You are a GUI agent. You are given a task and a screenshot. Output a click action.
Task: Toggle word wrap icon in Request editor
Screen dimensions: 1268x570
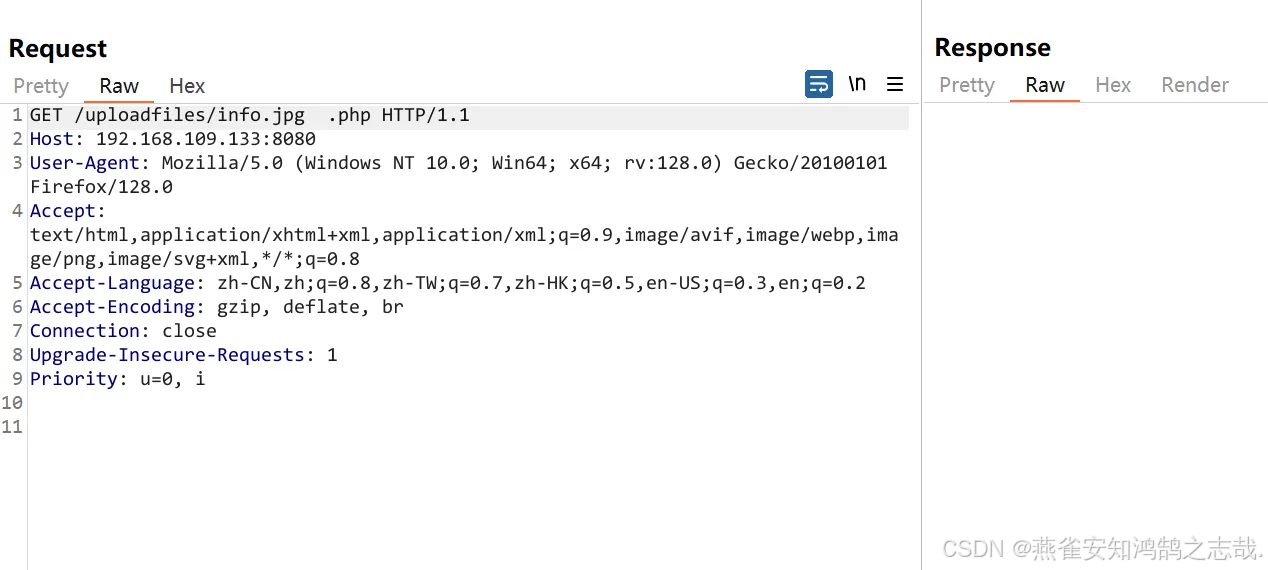[818, 84]
